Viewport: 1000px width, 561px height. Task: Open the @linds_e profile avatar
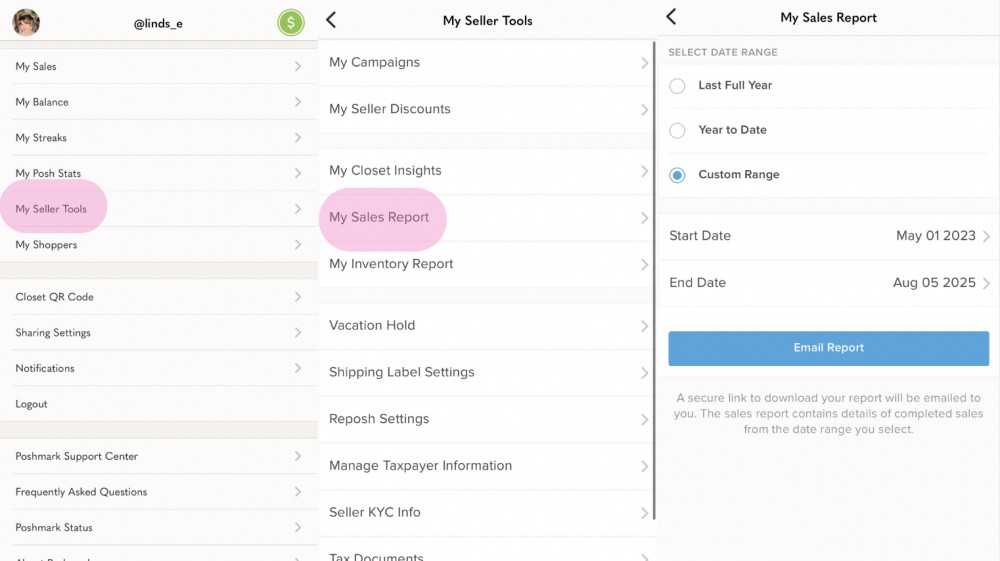[x=26, y=22]
